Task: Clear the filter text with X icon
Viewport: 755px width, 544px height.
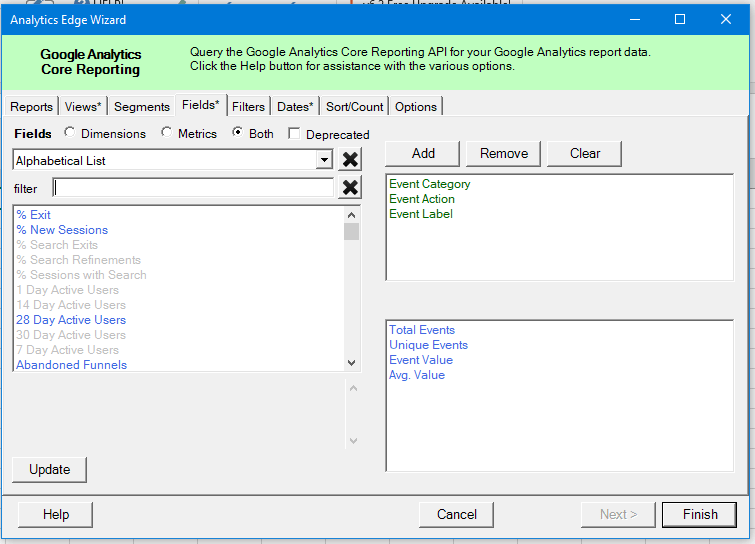Action: point(350,188)
